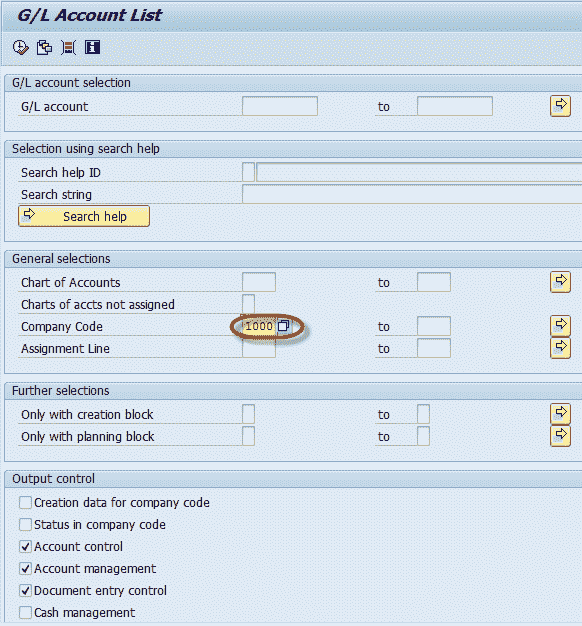Open multiple selection for creation block
Screen dimensions: 582x626
[560, 414]
